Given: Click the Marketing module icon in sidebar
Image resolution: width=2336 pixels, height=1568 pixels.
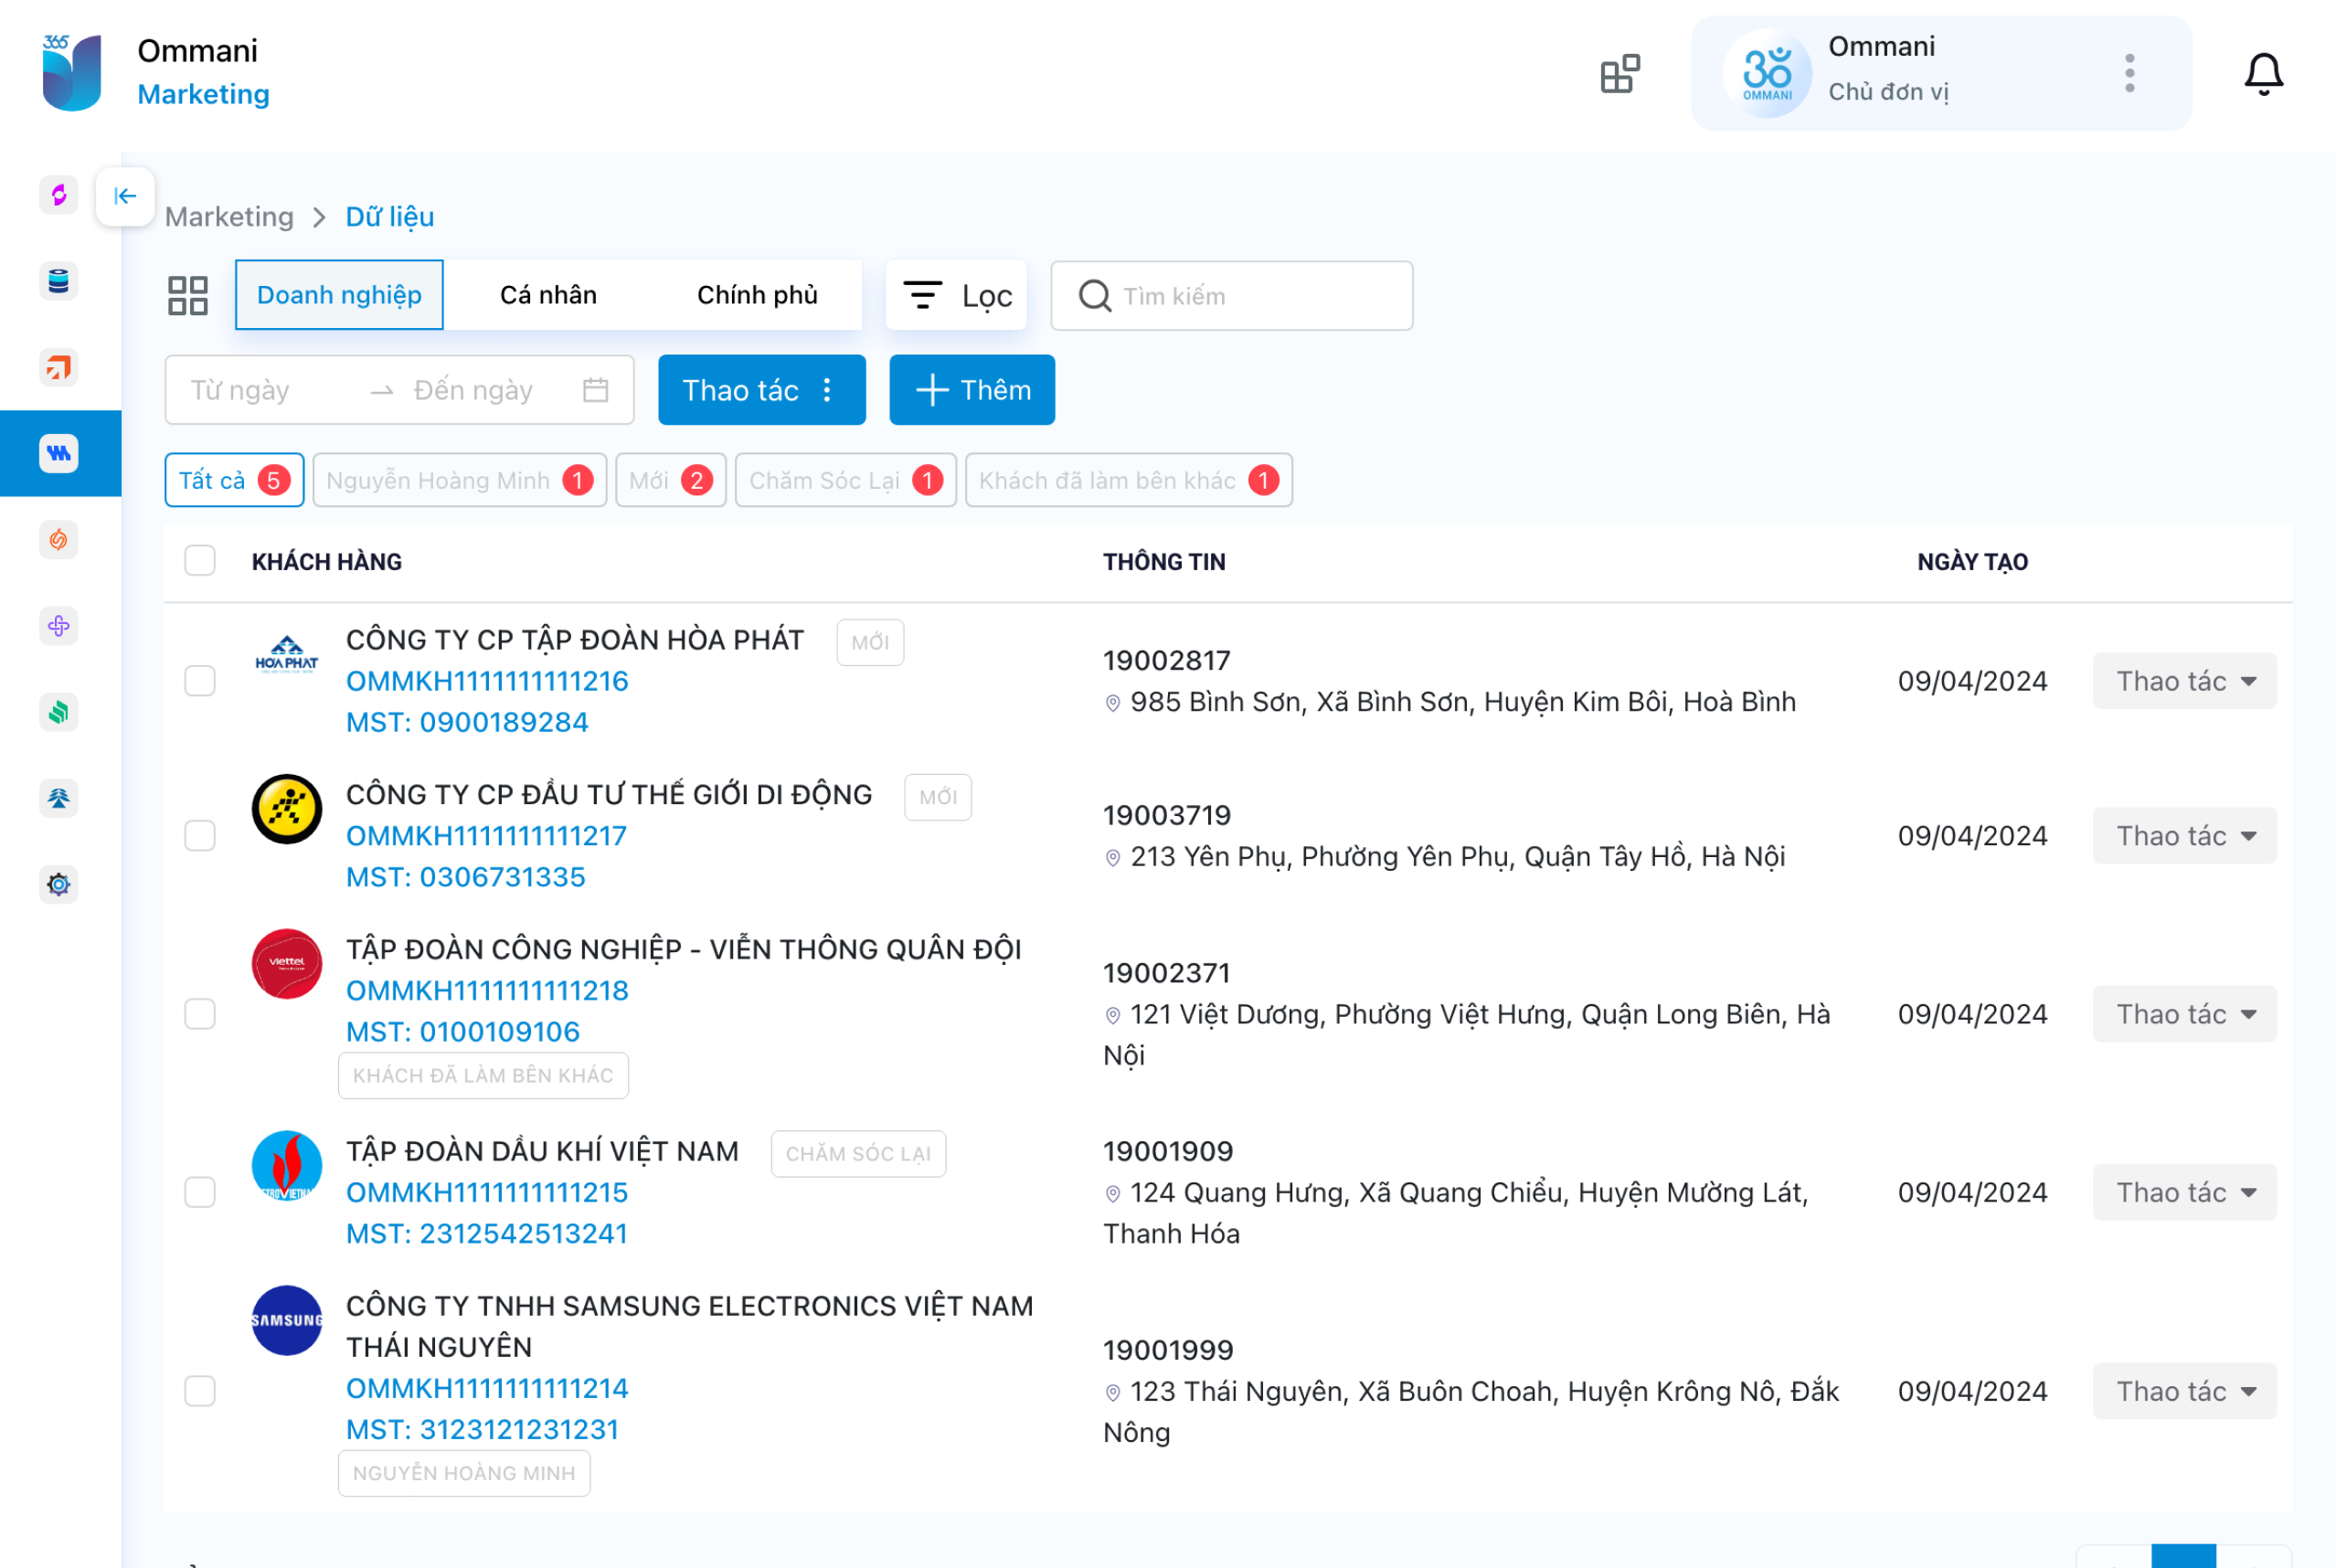Looking at the screenshot, I should coord(58,451).
